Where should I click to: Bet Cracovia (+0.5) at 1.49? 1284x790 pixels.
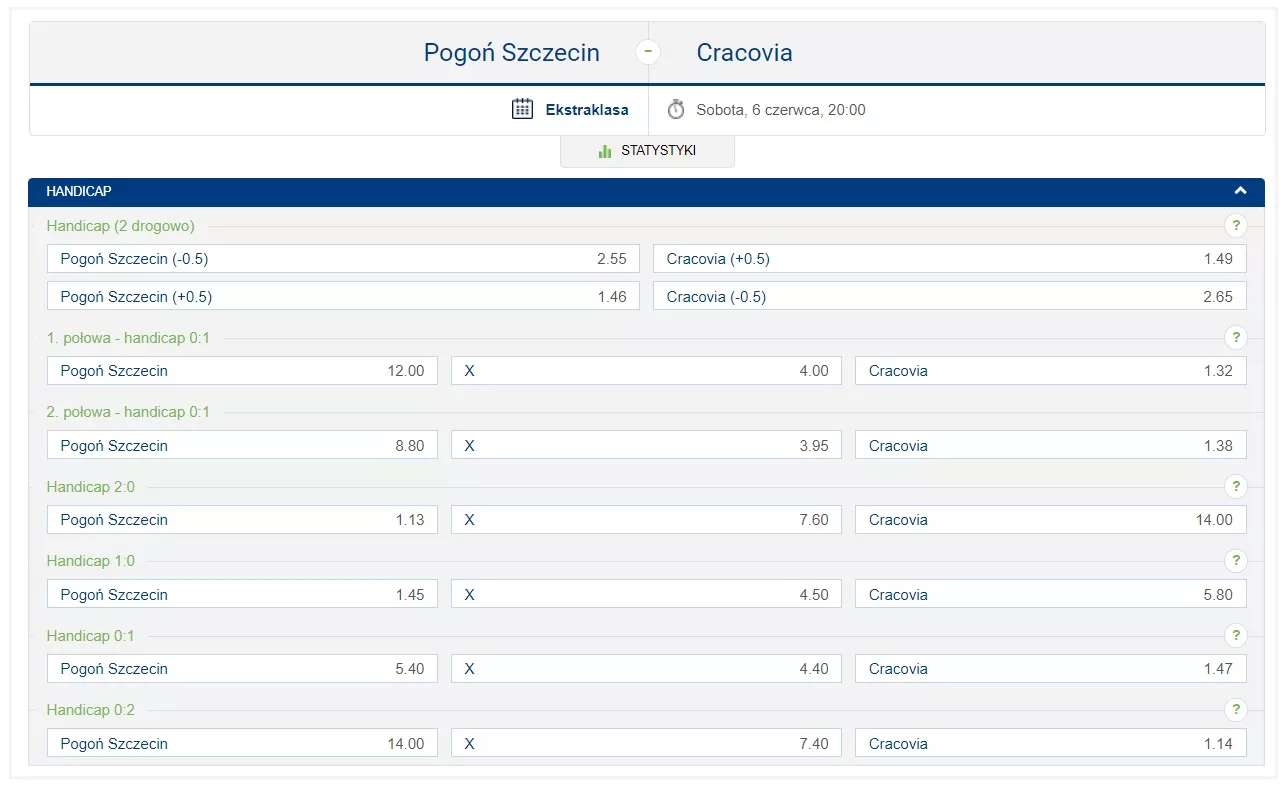950,259
